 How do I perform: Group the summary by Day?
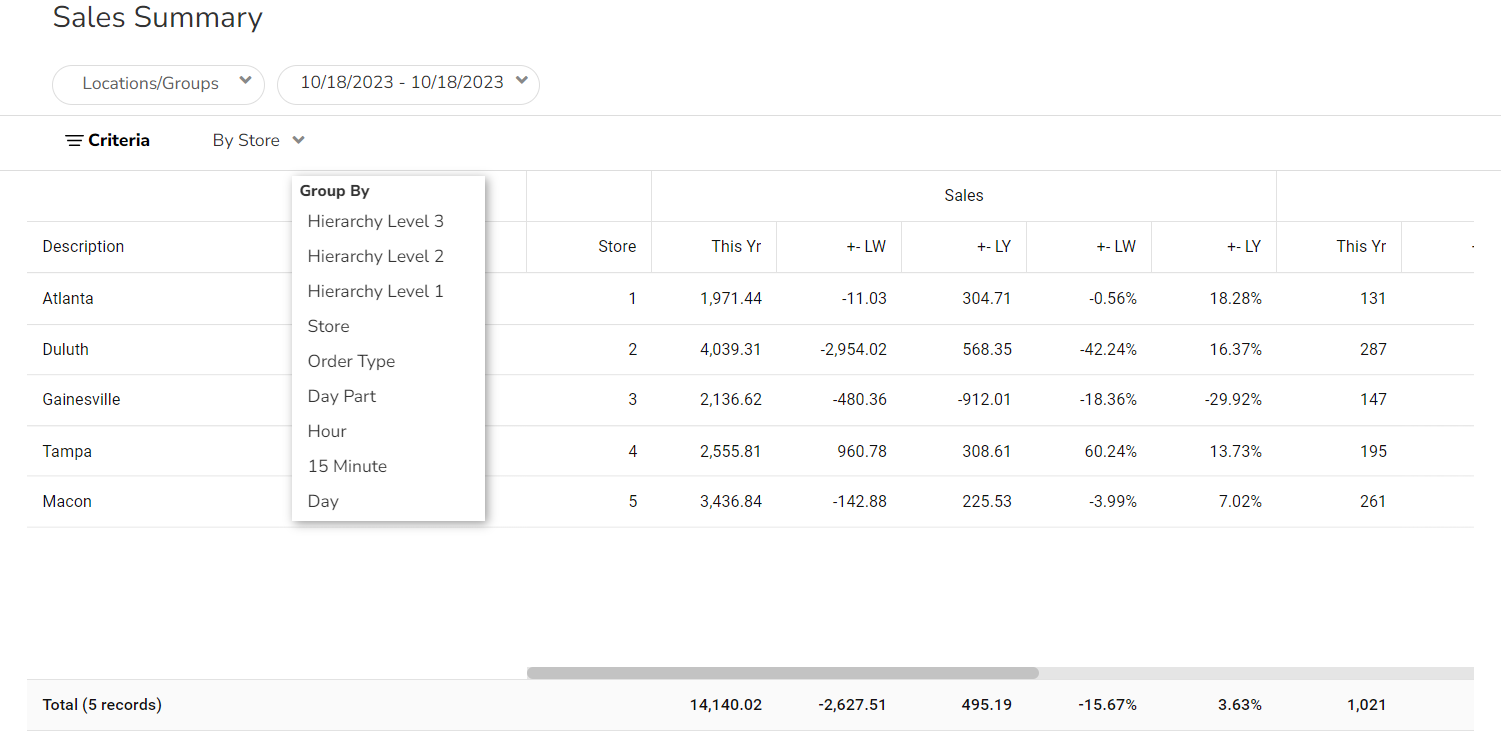[323, 501]
